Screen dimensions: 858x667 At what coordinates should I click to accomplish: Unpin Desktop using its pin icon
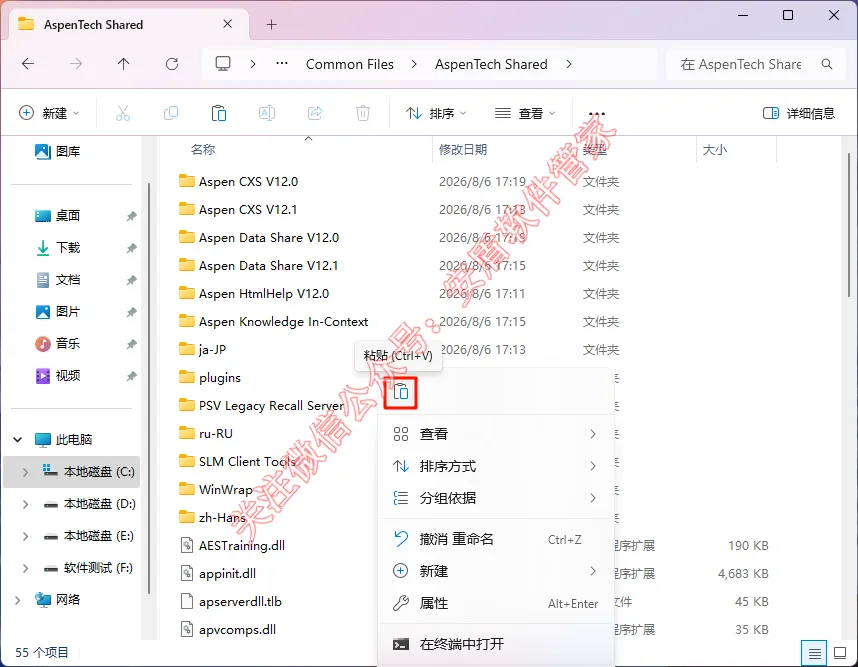pyautogui.click(x=131, y=216)
